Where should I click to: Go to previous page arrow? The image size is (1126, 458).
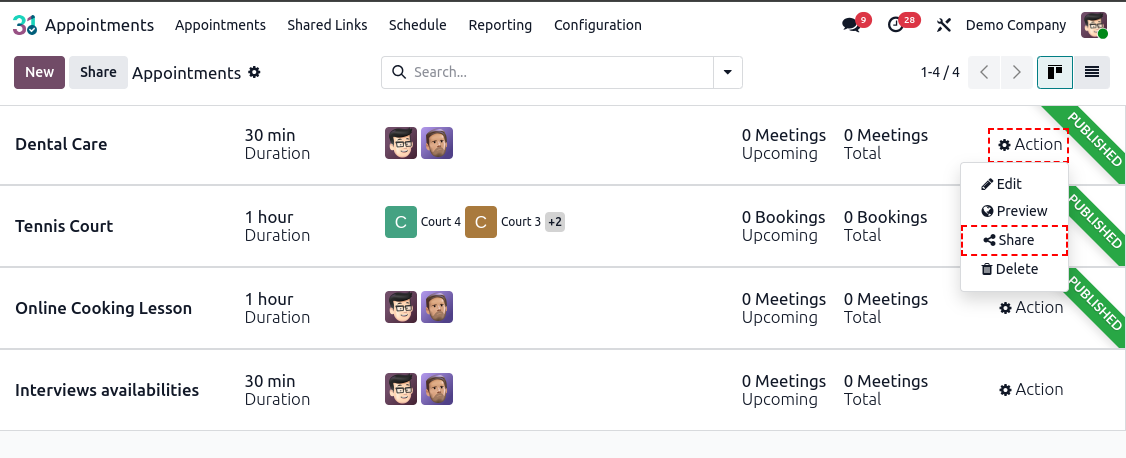click(x=985, y=73)
